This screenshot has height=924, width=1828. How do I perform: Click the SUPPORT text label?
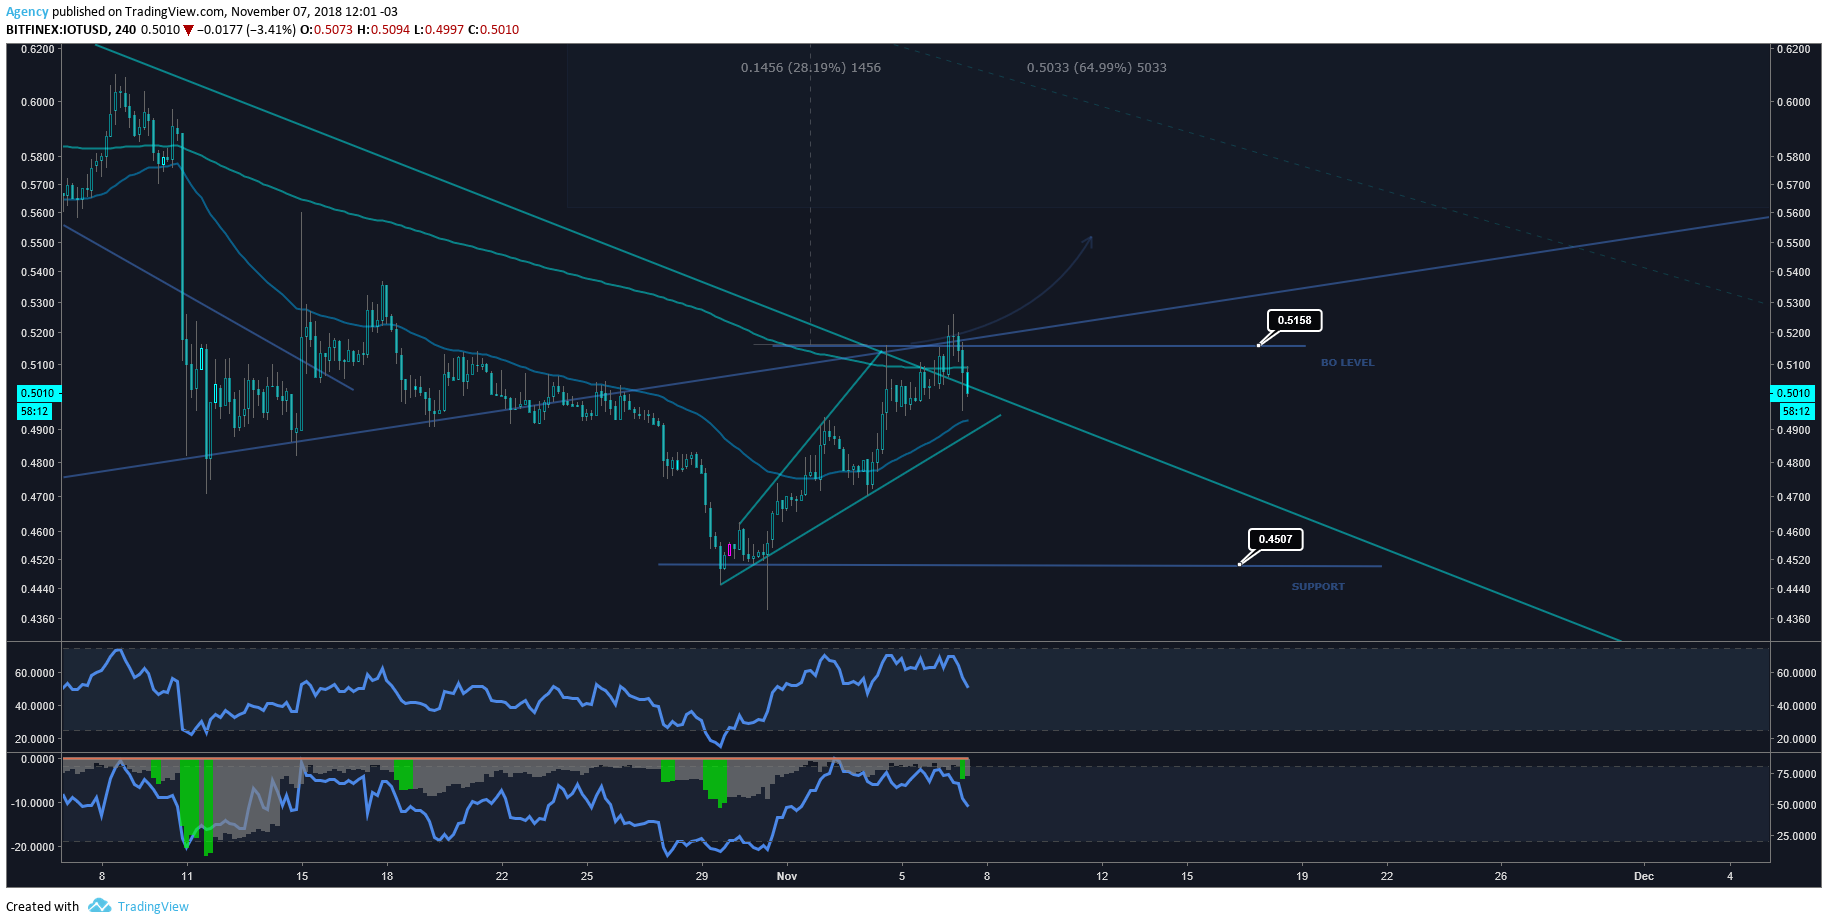1318,587
